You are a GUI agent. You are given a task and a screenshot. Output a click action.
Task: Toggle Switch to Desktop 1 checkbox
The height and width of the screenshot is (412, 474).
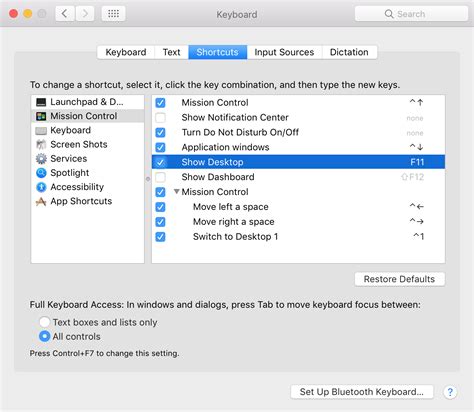pos(160,237)
